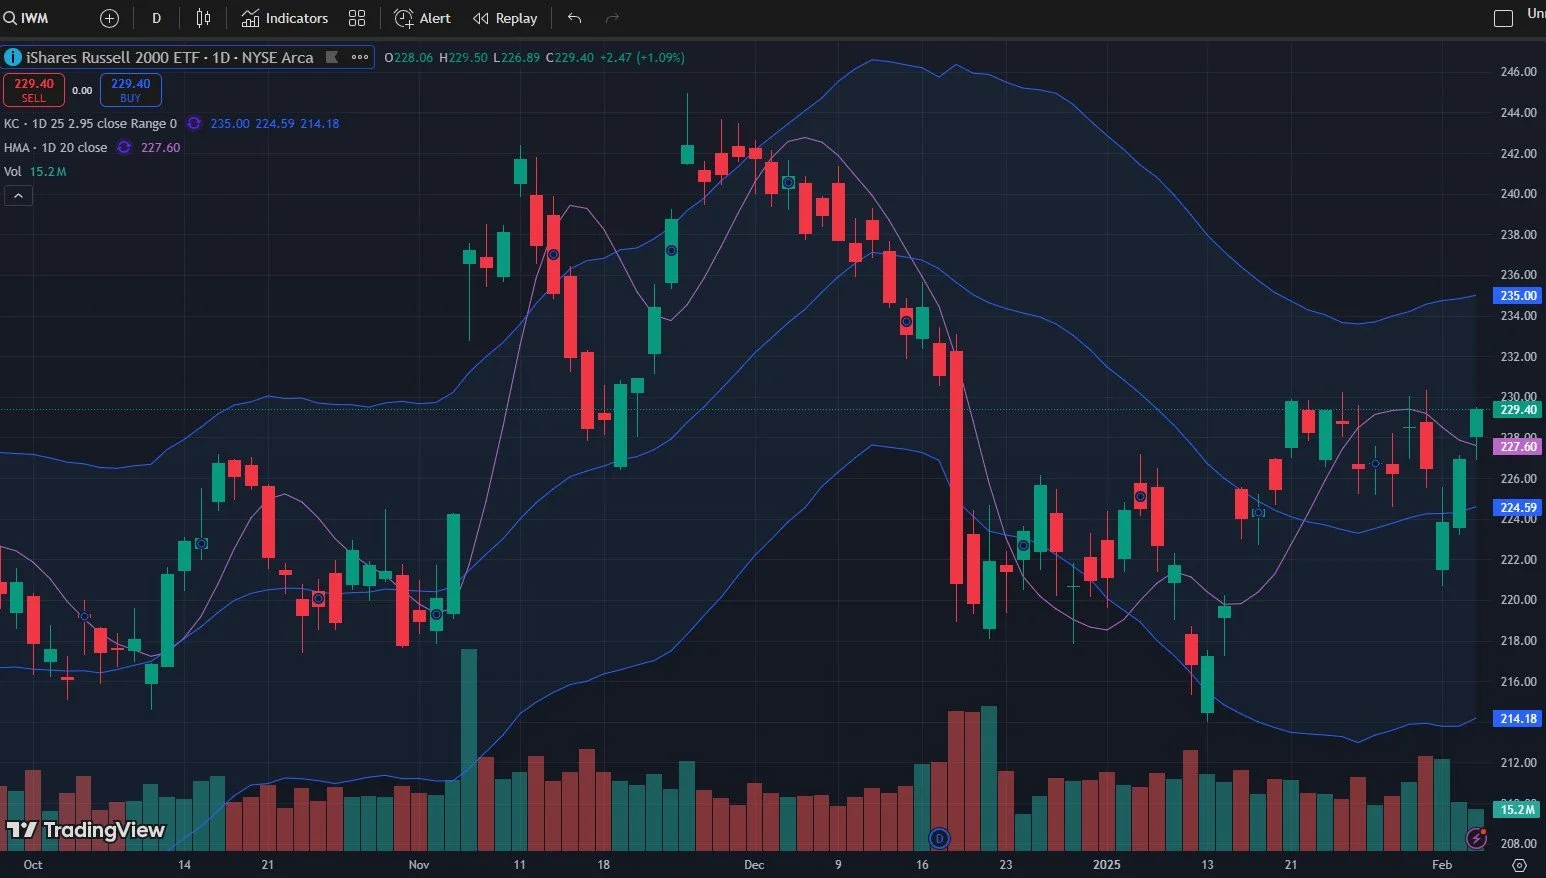Click the purple refresh icon on KC legend
Image resolution: width=1546 pixels, height=878 pixels.
[194, 124]
